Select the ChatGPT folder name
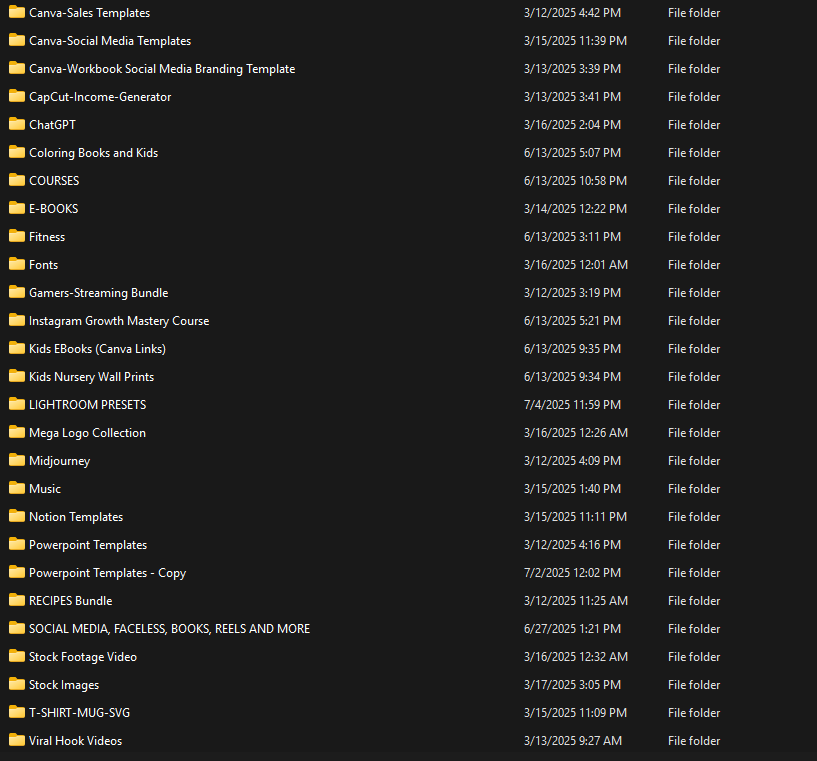 [x=53, y=125]
